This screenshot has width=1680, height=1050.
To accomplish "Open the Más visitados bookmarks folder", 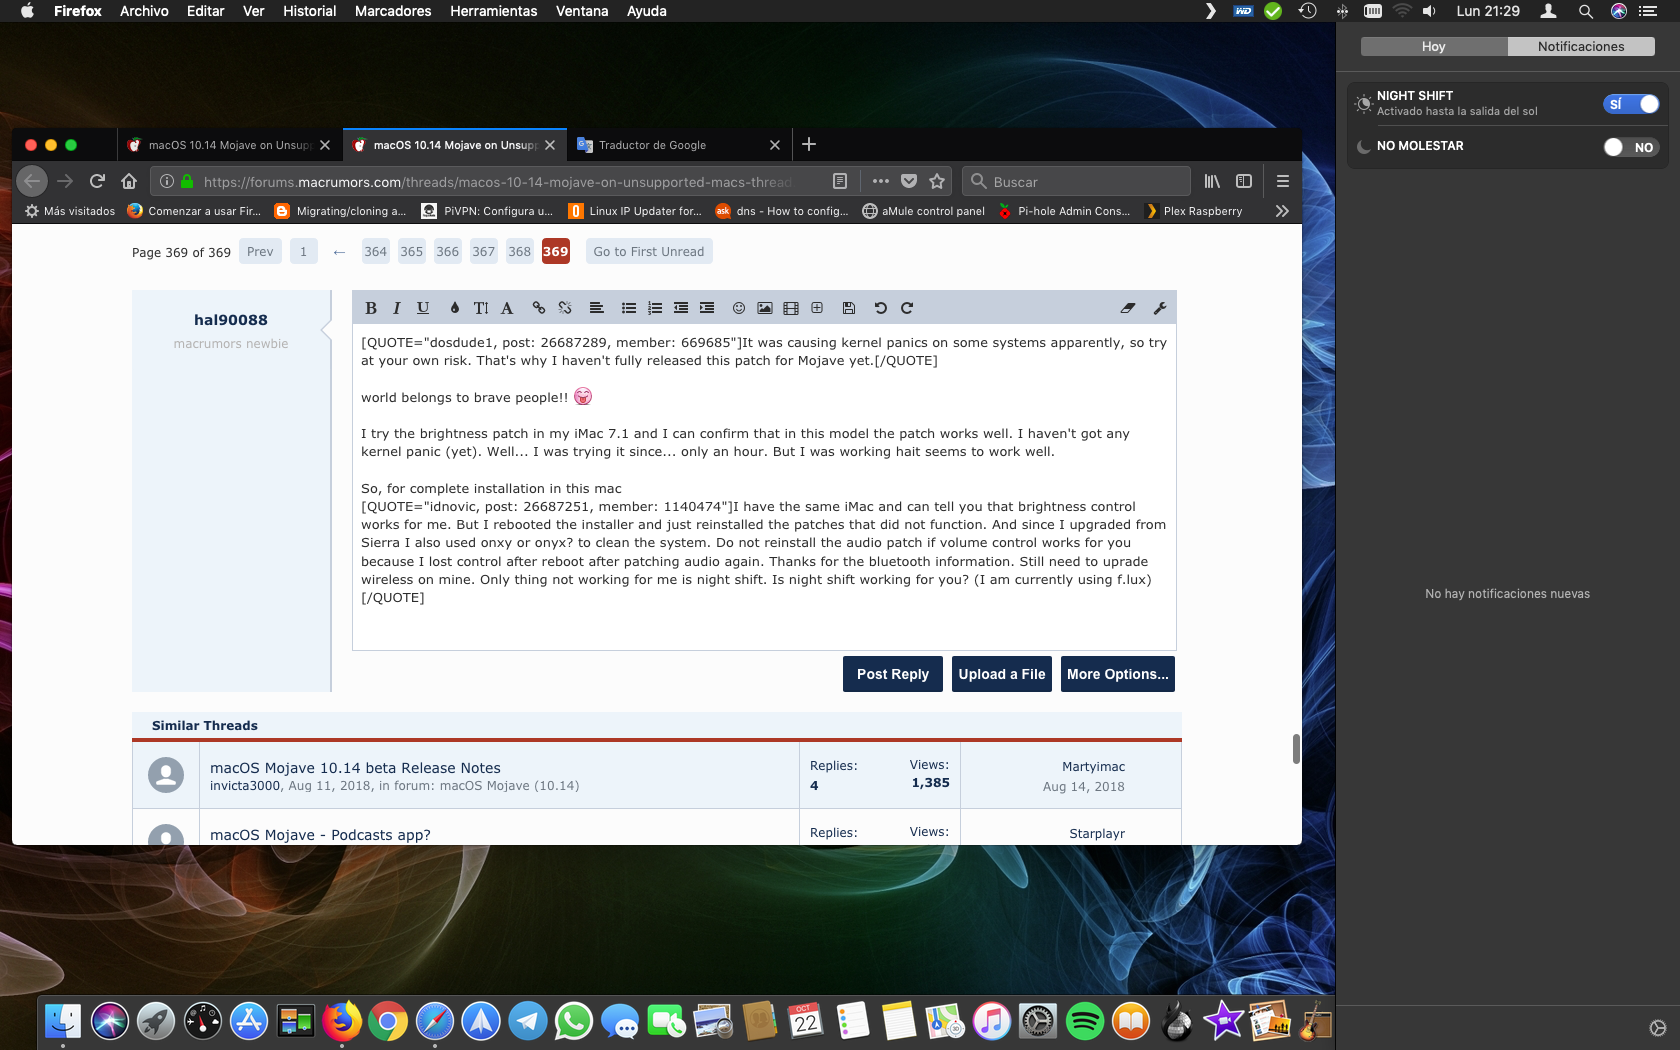I will click(70, 211).
